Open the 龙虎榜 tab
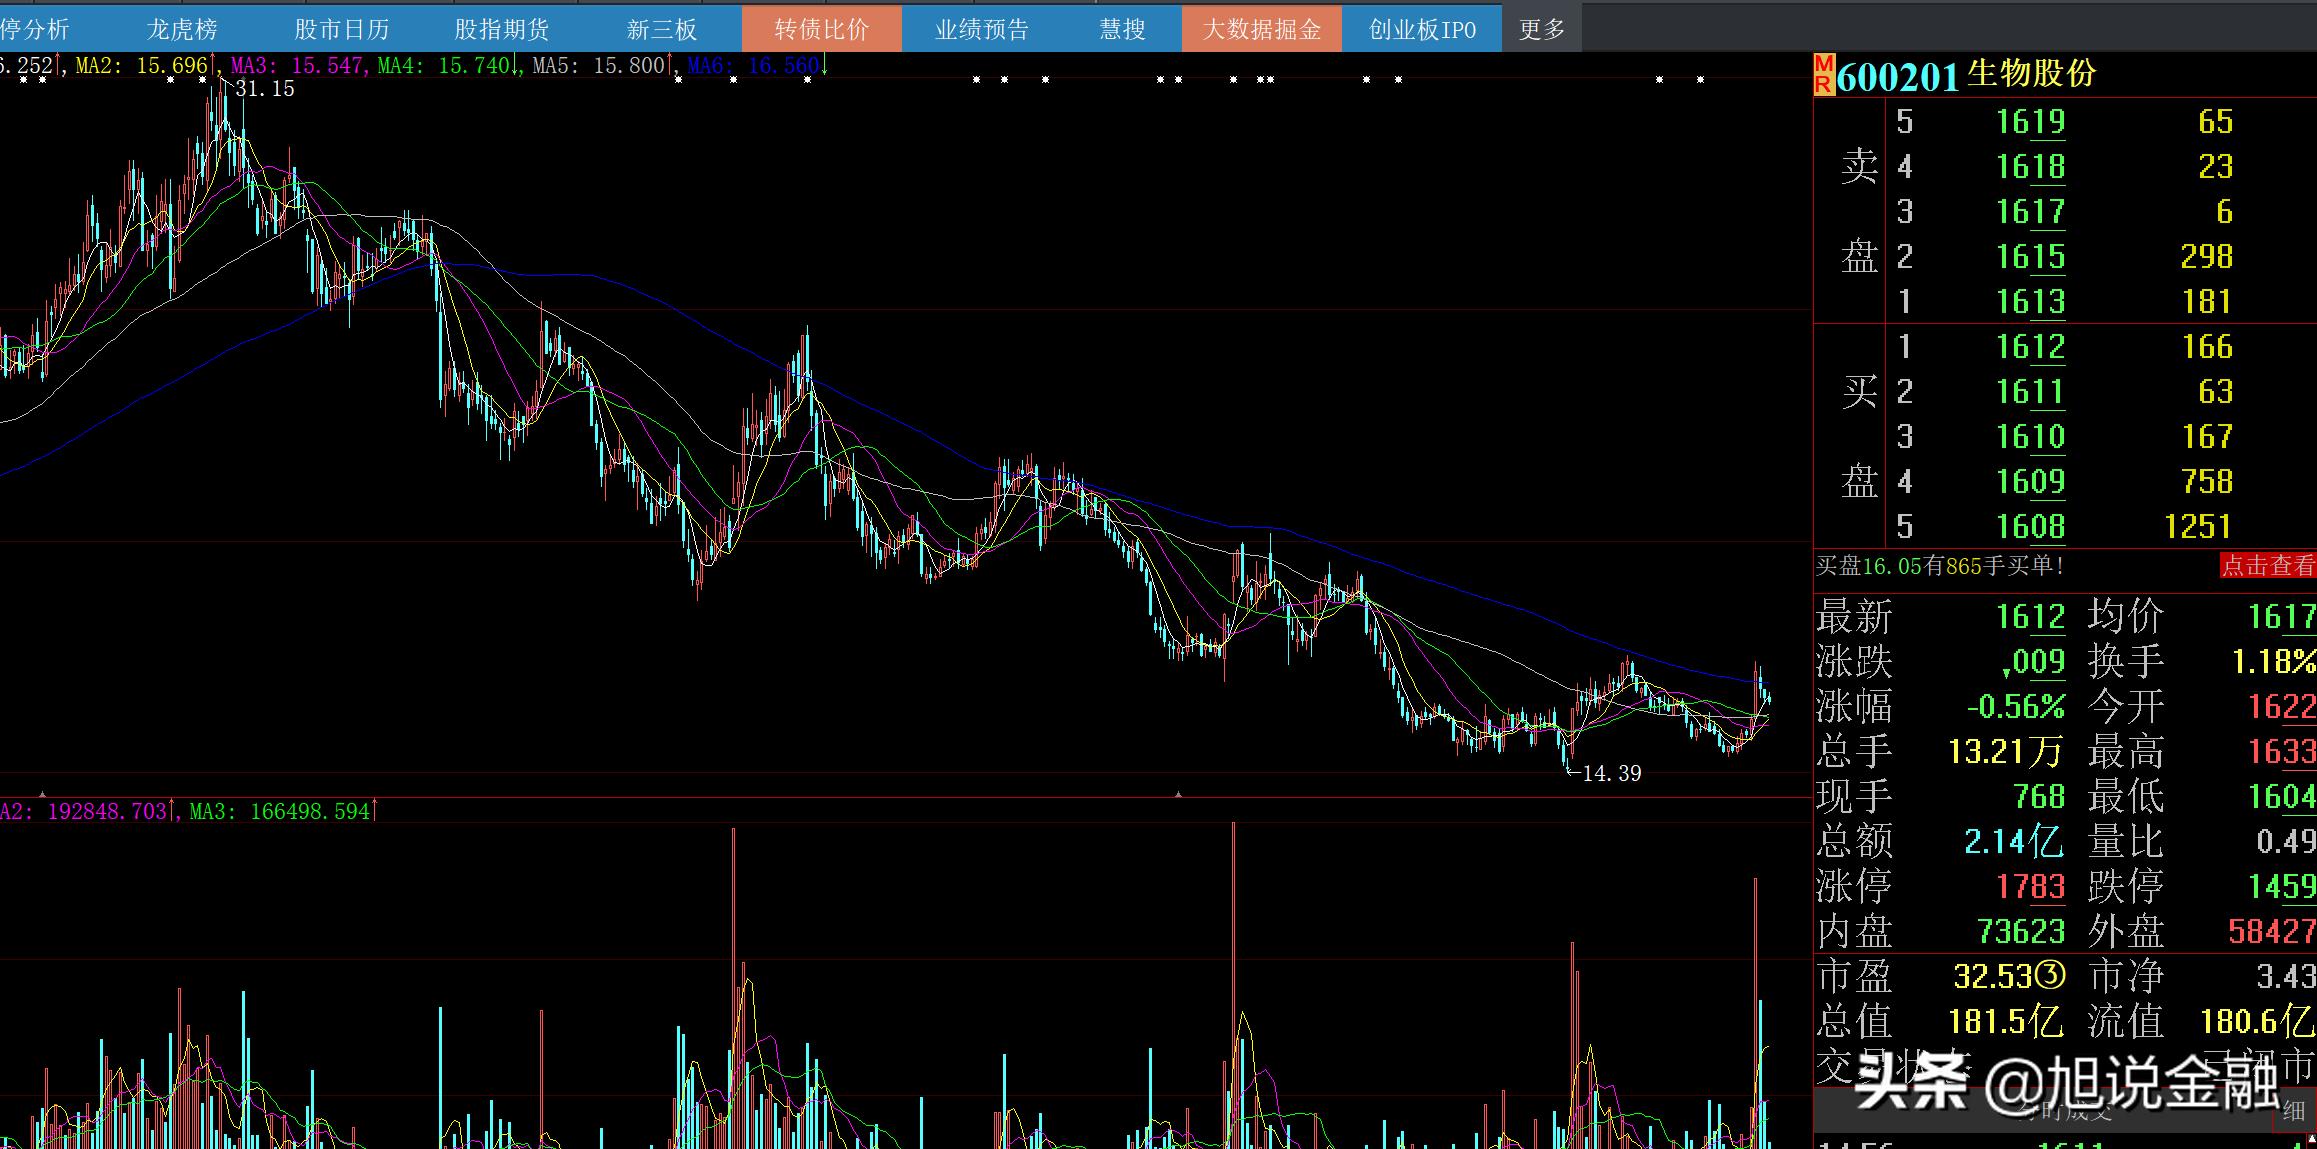2317x1149 pixels. (182, 29)
